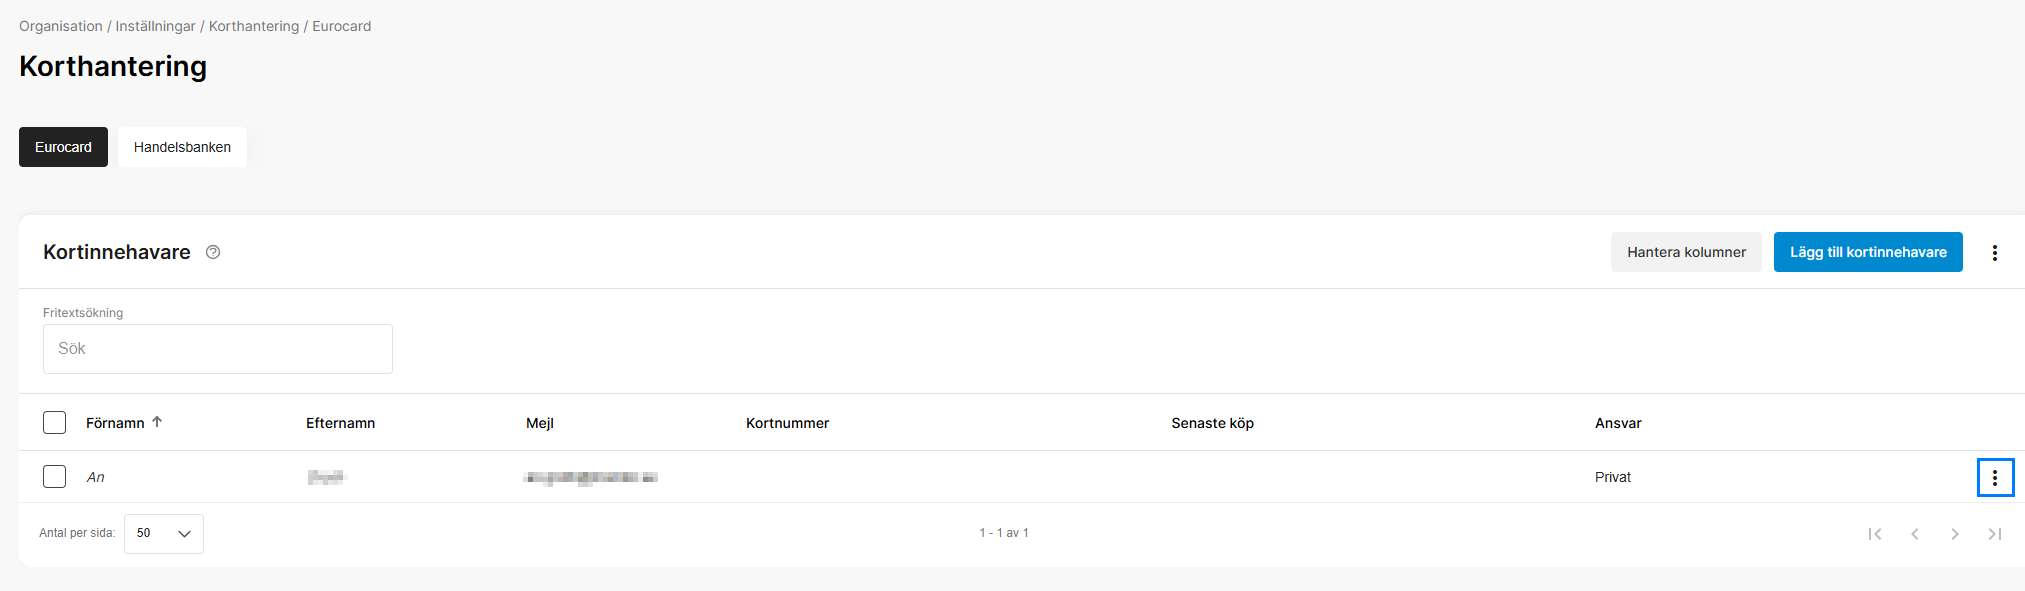The width and height of the screenshot is (2025, 591).
Task: Go to the next page
Action: point(1955,534)
